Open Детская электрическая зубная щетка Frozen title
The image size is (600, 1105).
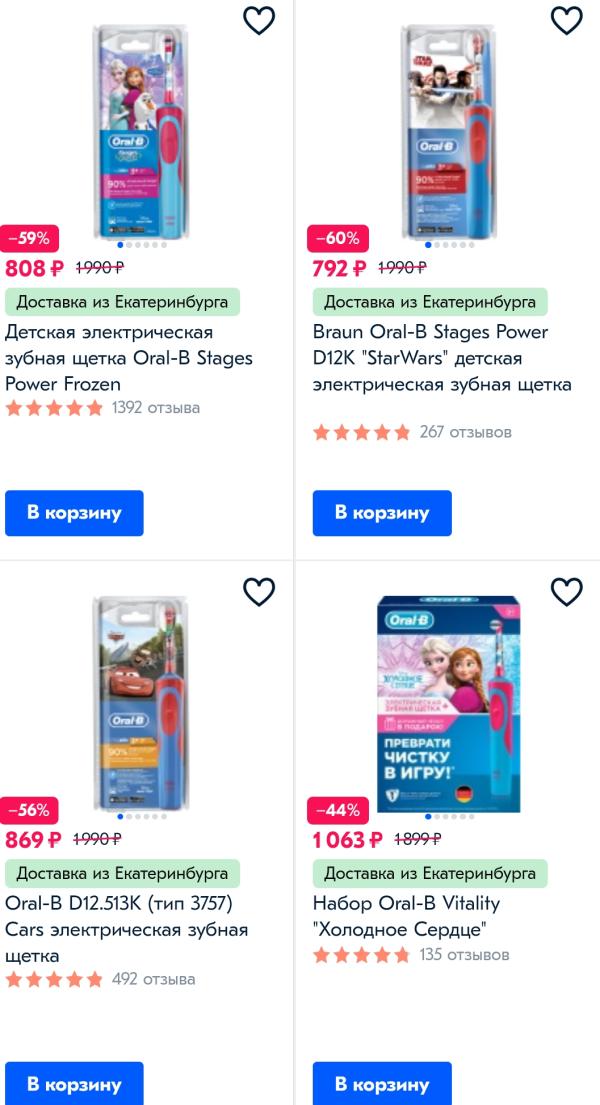(x=128, y=358)
